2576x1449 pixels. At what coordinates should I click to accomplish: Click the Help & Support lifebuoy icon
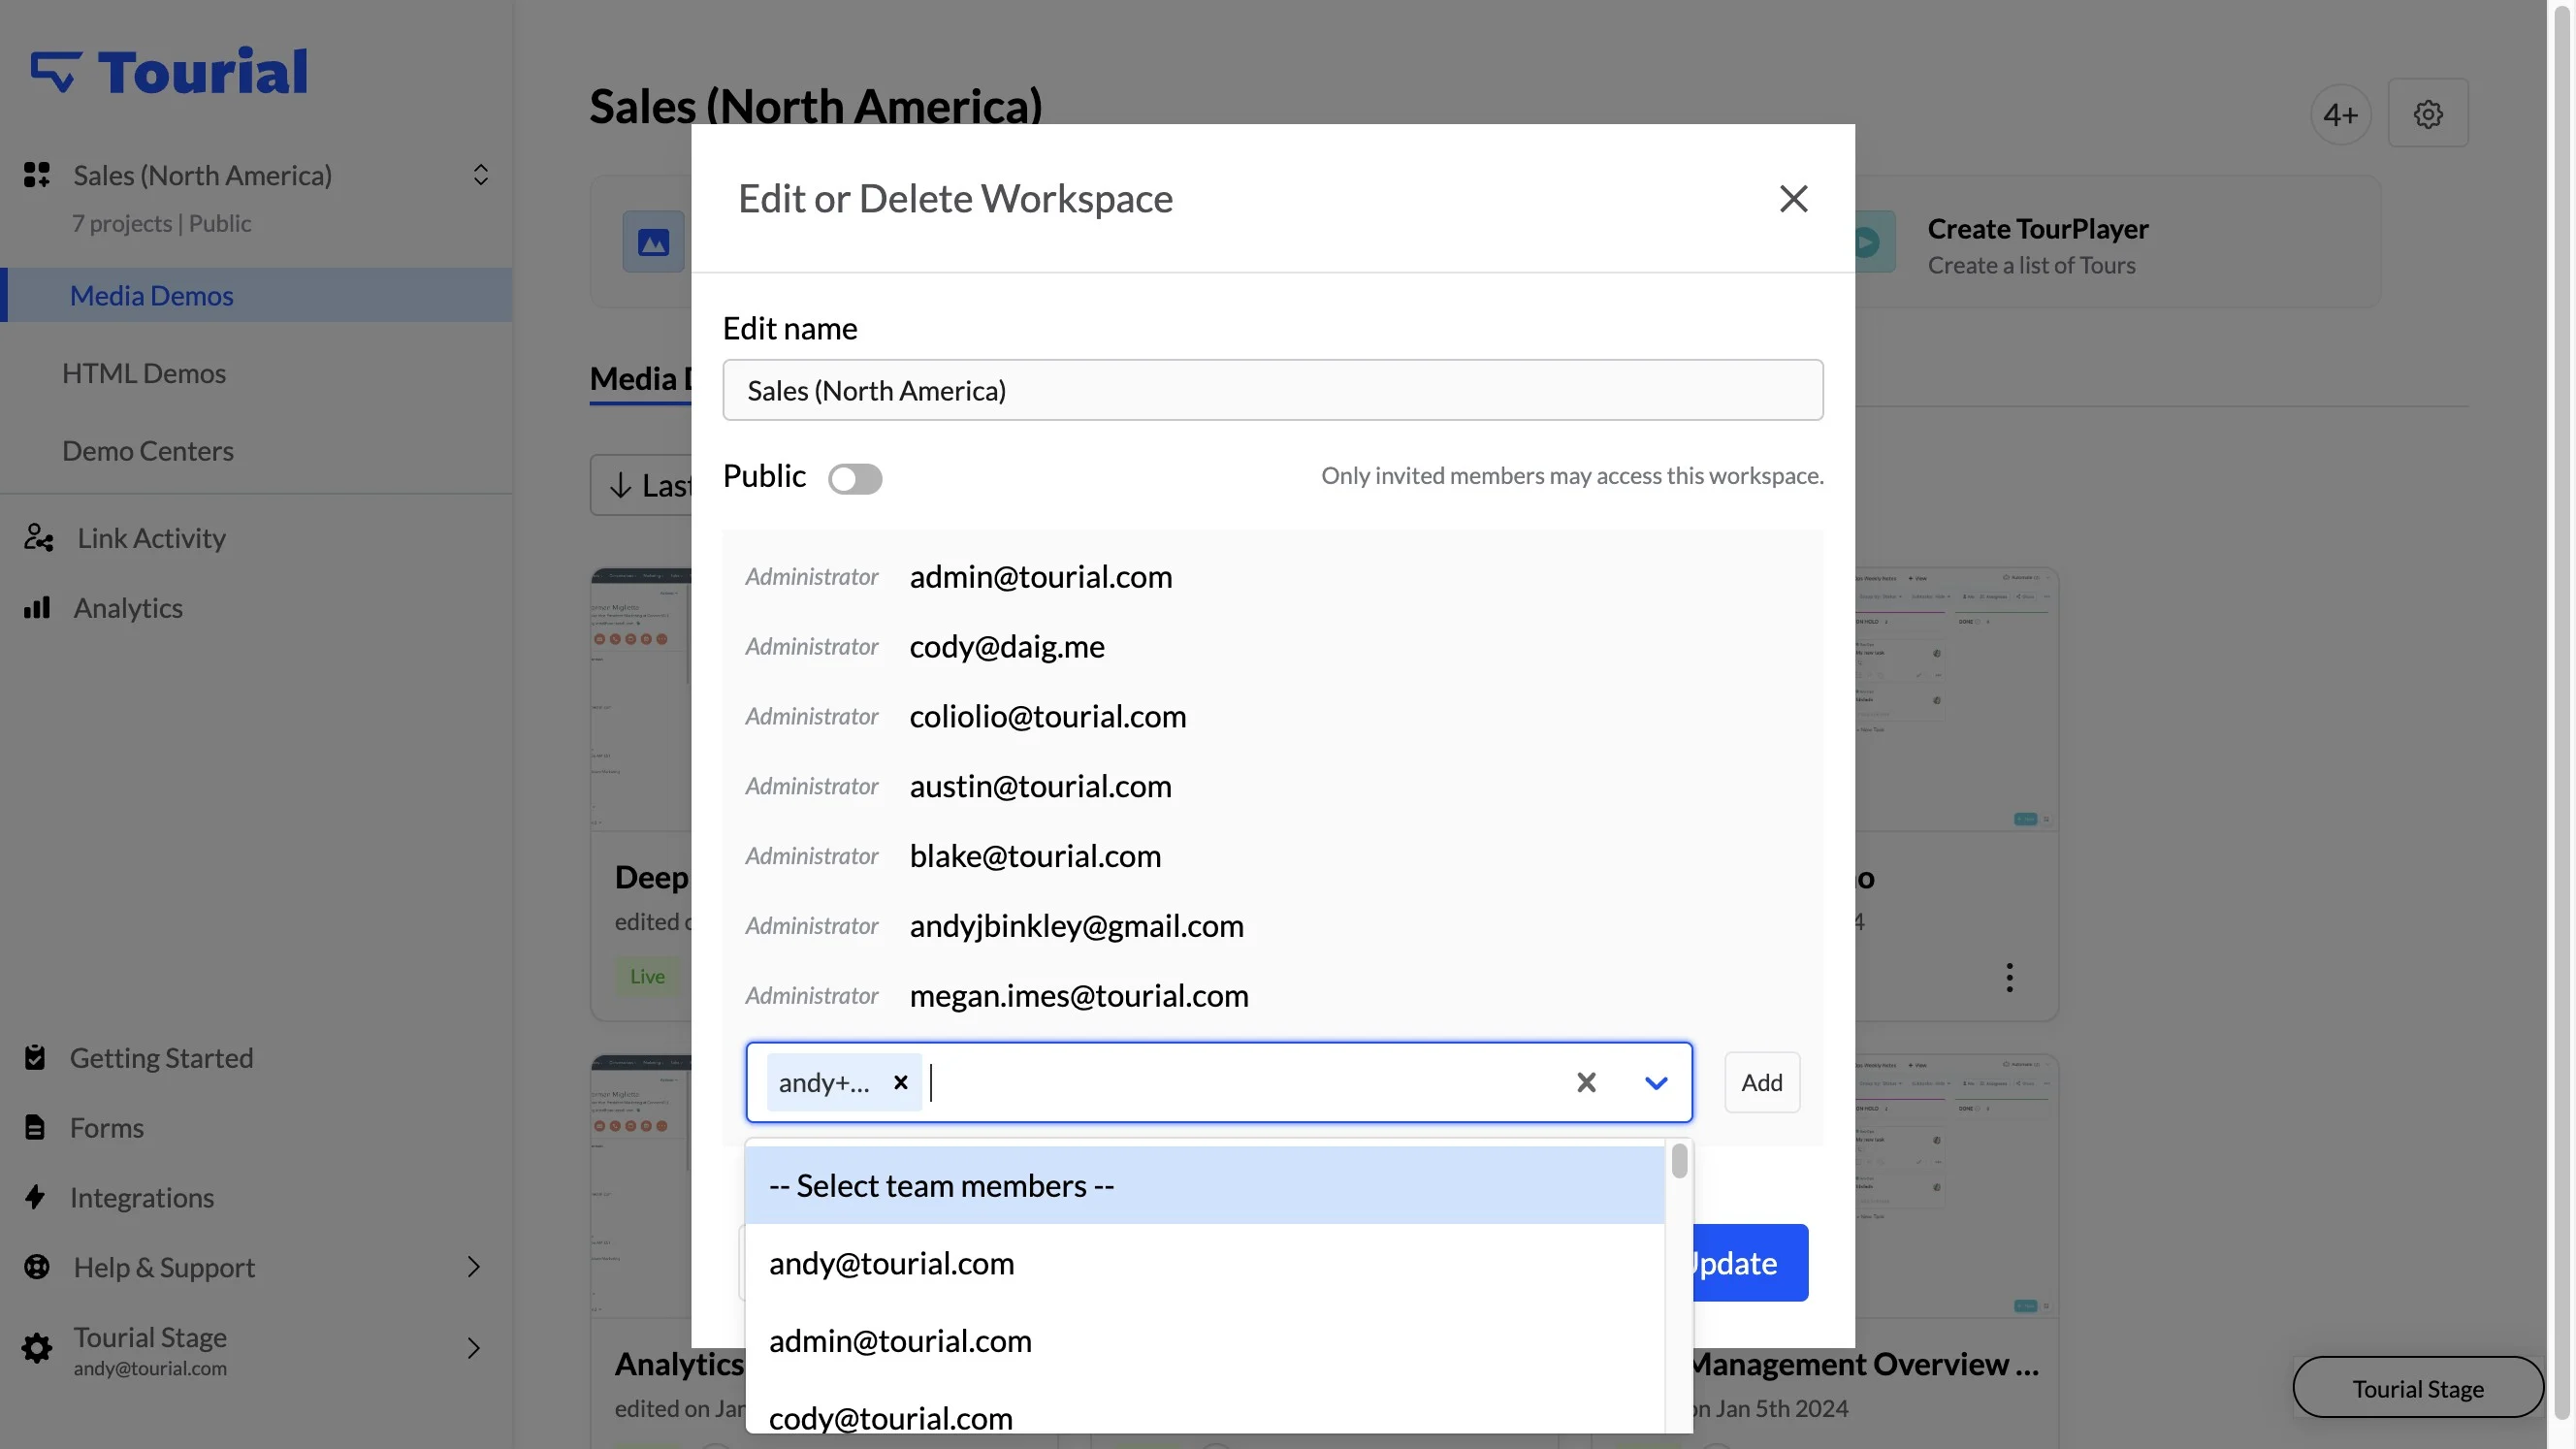(37, 1268)
